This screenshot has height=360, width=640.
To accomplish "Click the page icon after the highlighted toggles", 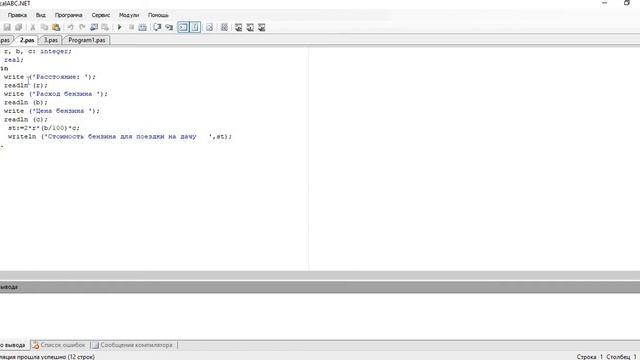I will click(209, 27).
